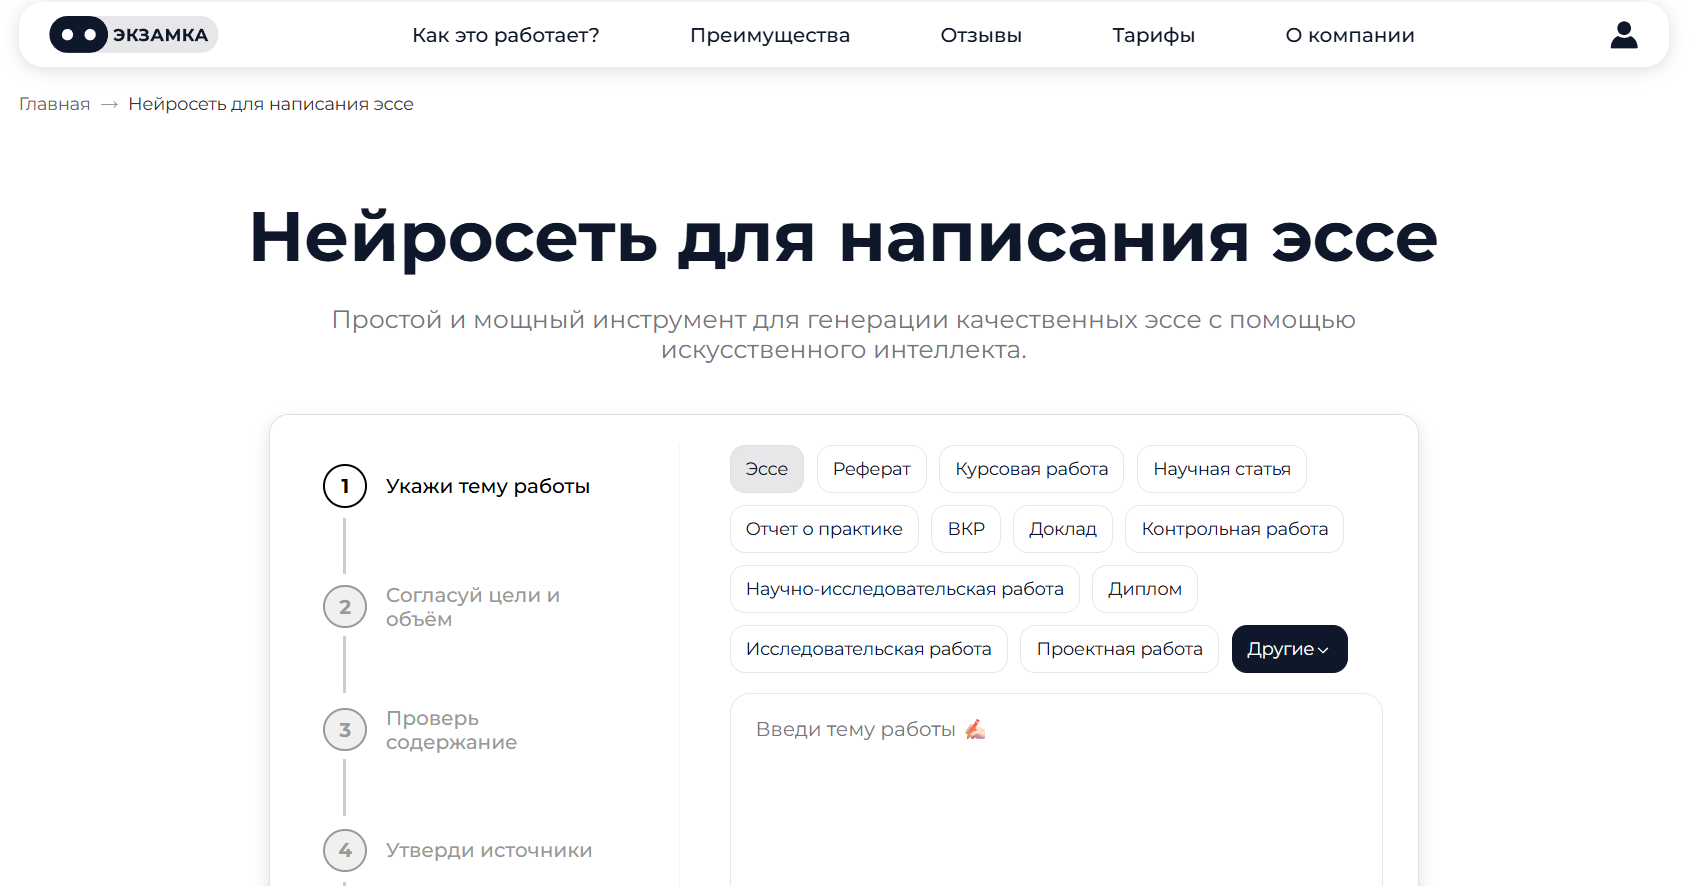Choose 'Исследовательская работа' work type
The width and height of the screenshot is (1690, 886).
pos(869,649)
